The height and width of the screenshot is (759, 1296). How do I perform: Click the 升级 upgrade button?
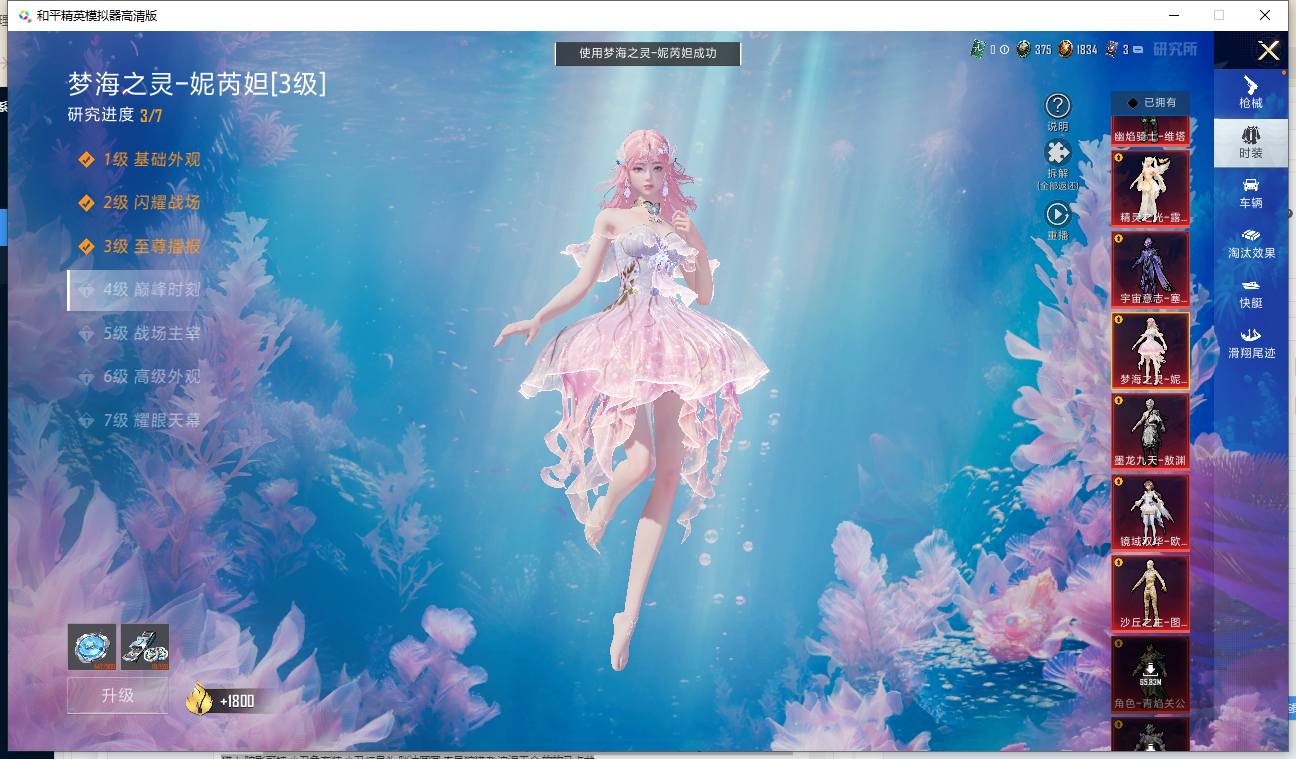(x=117, y=695)
